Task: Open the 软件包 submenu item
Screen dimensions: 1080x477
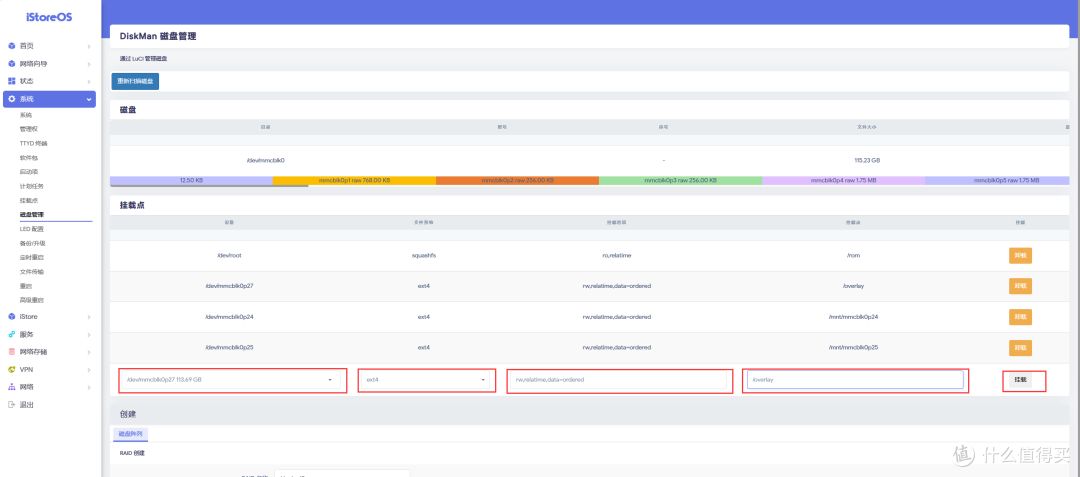Action: pos(29,158)
